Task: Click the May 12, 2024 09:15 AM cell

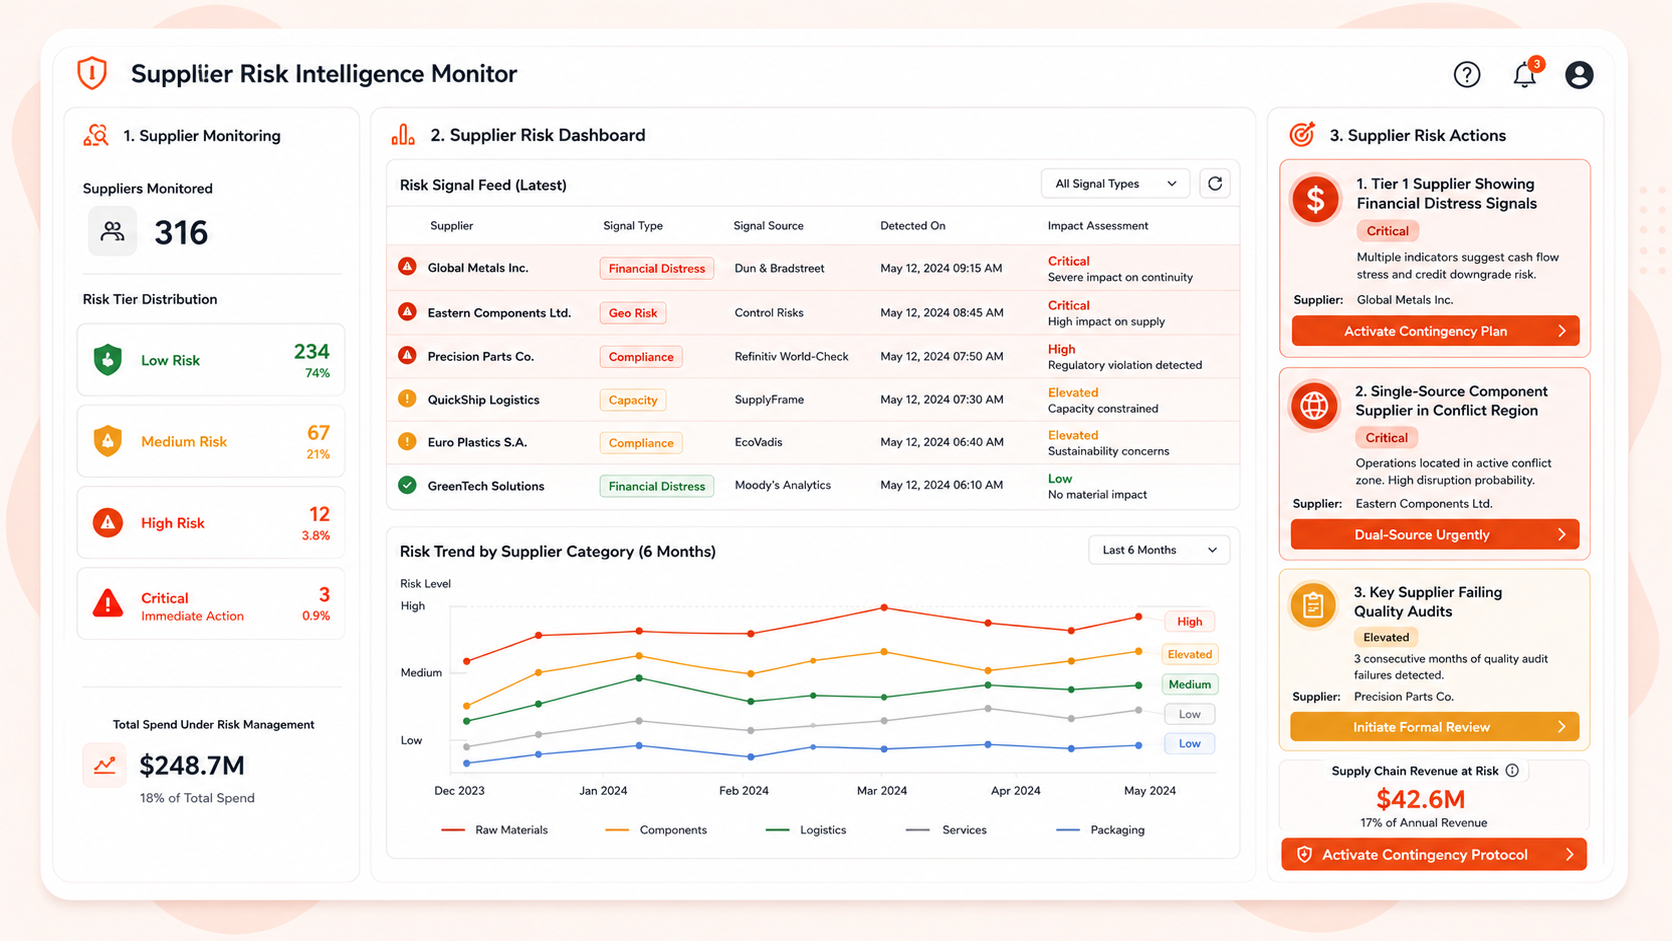Action: click(941, 268)
